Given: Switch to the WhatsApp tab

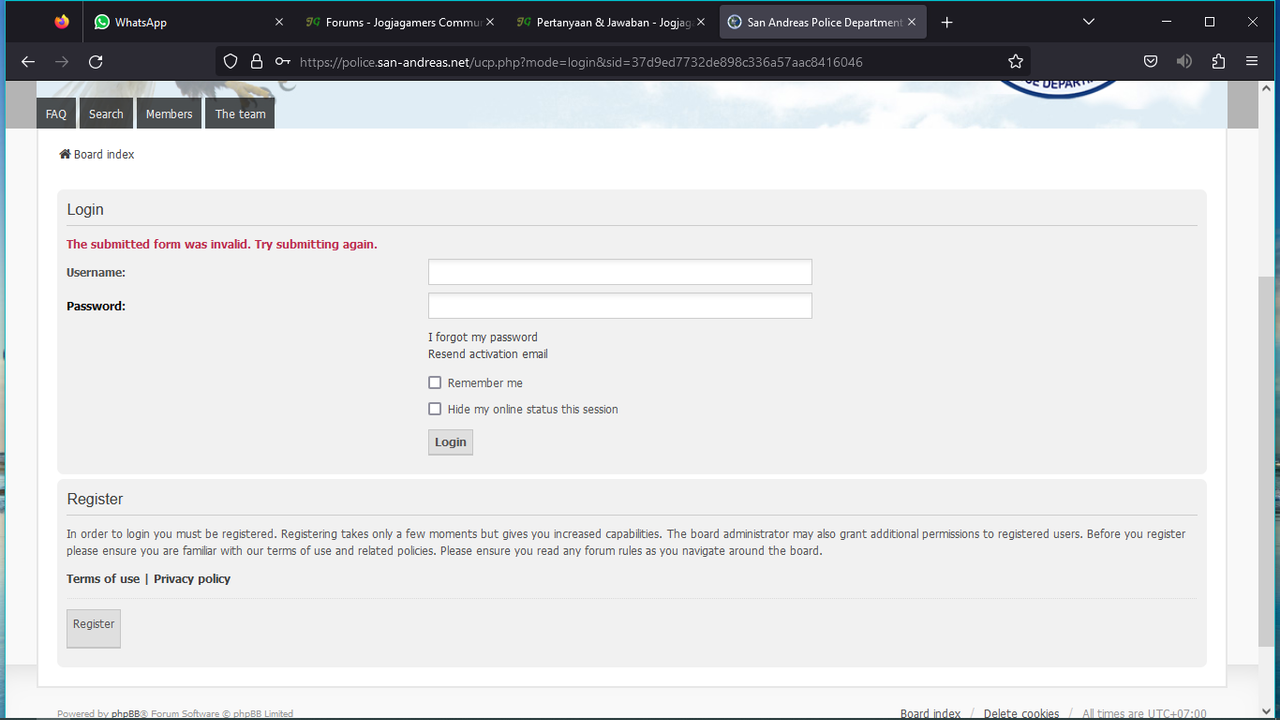Looking at the screenshot, I should pyautogui.click(x=187, y=22).
